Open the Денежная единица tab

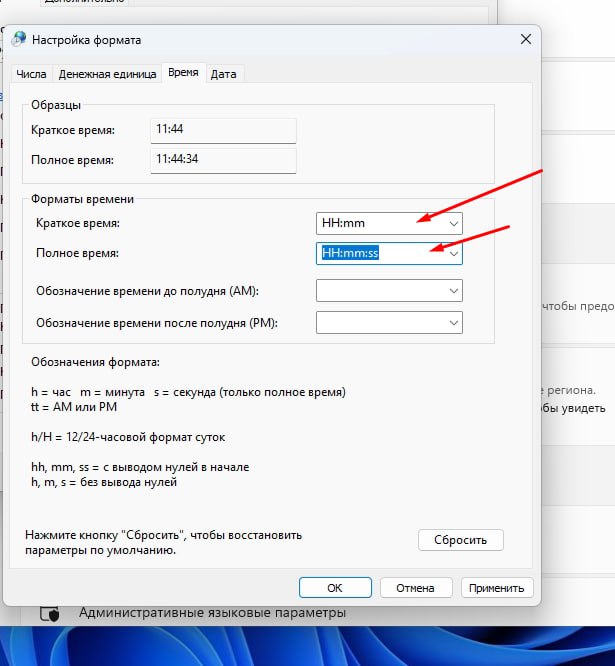(107, 74)
